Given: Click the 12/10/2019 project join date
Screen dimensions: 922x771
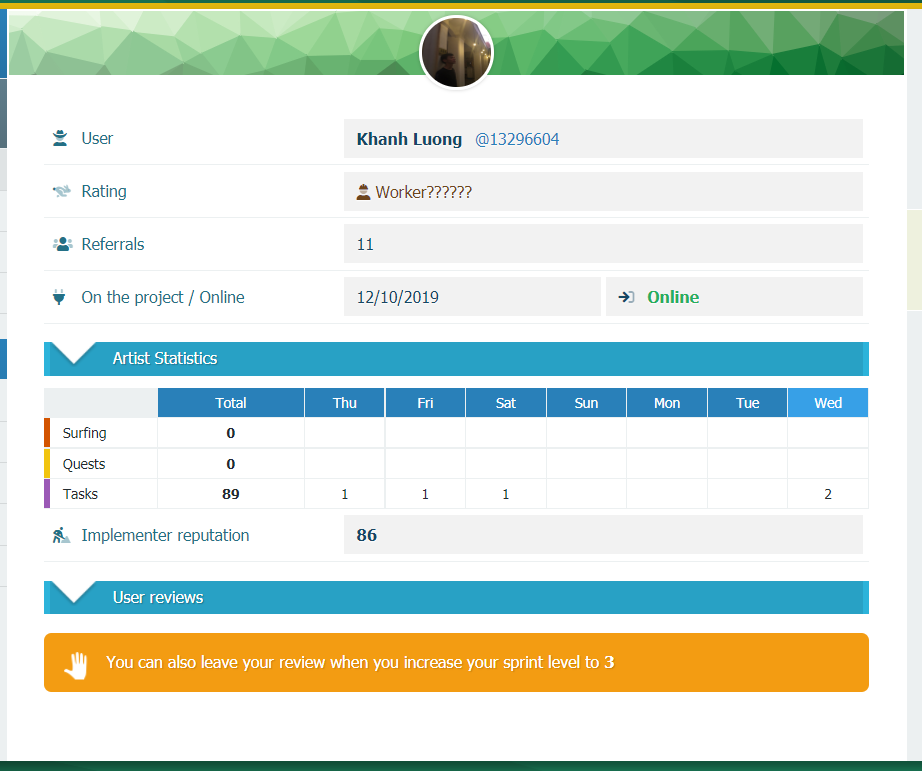Looking at the screenshot, I should pyautogui.click(x=397, y=297).
